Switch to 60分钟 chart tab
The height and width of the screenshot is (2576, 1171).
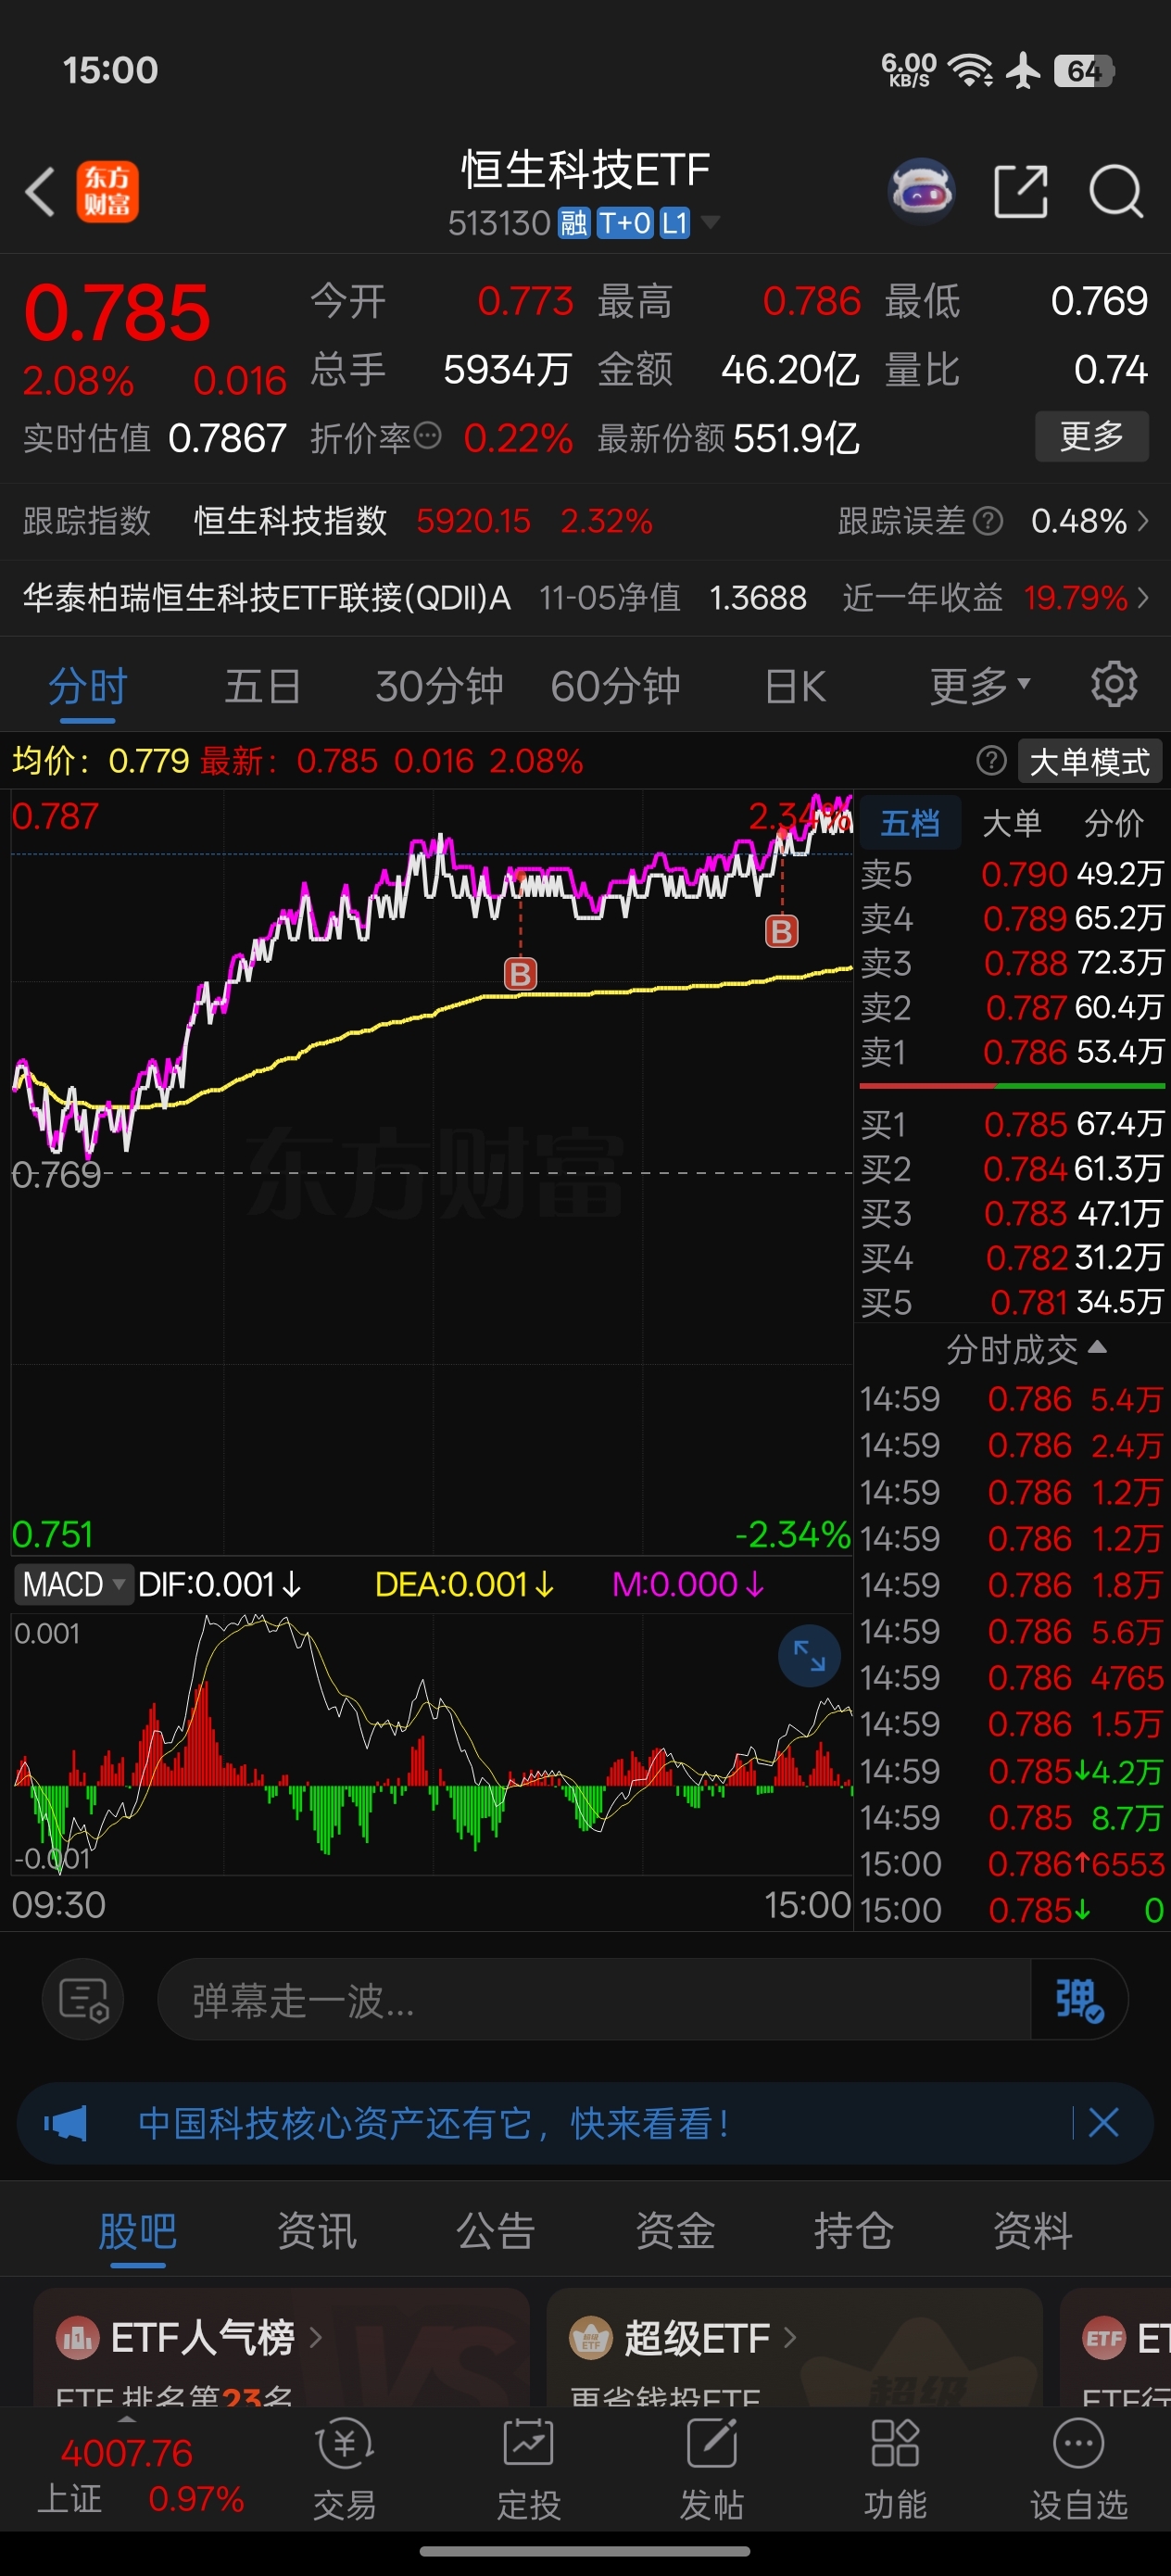(615, 686)
